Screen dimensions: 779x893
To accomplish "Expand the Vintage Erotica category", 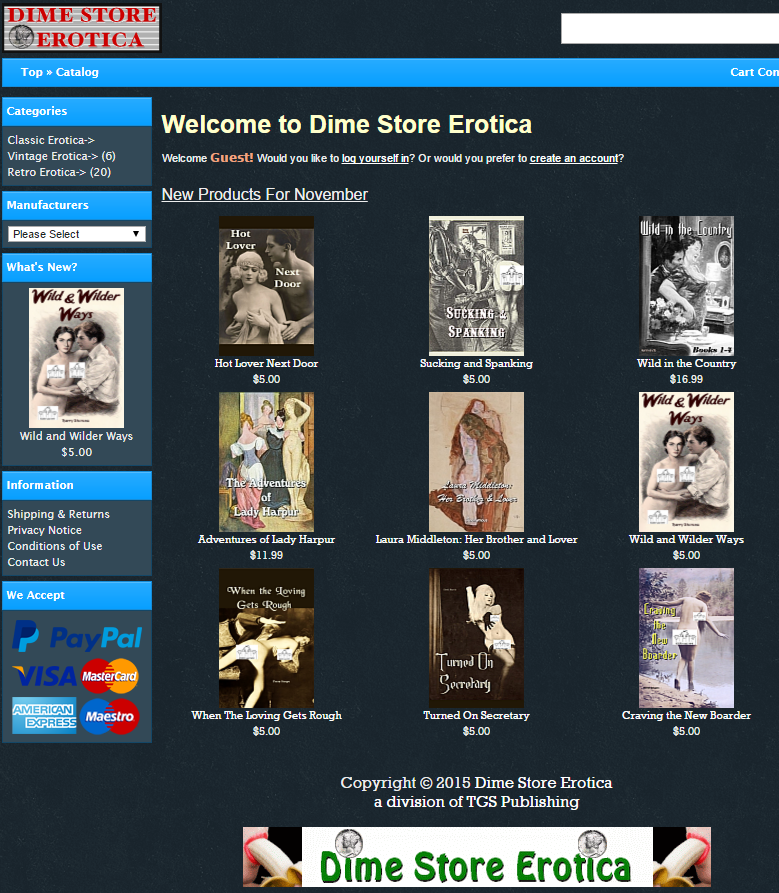I will (52, 156).
